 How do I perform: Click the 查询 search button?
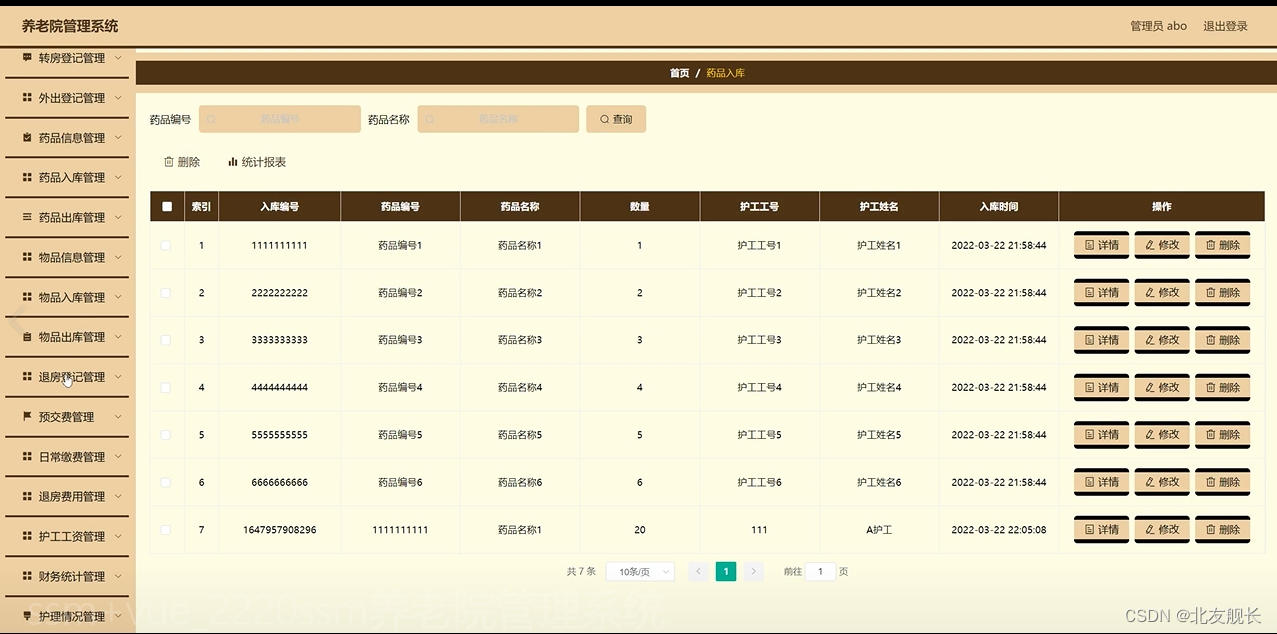pos(616,118)
